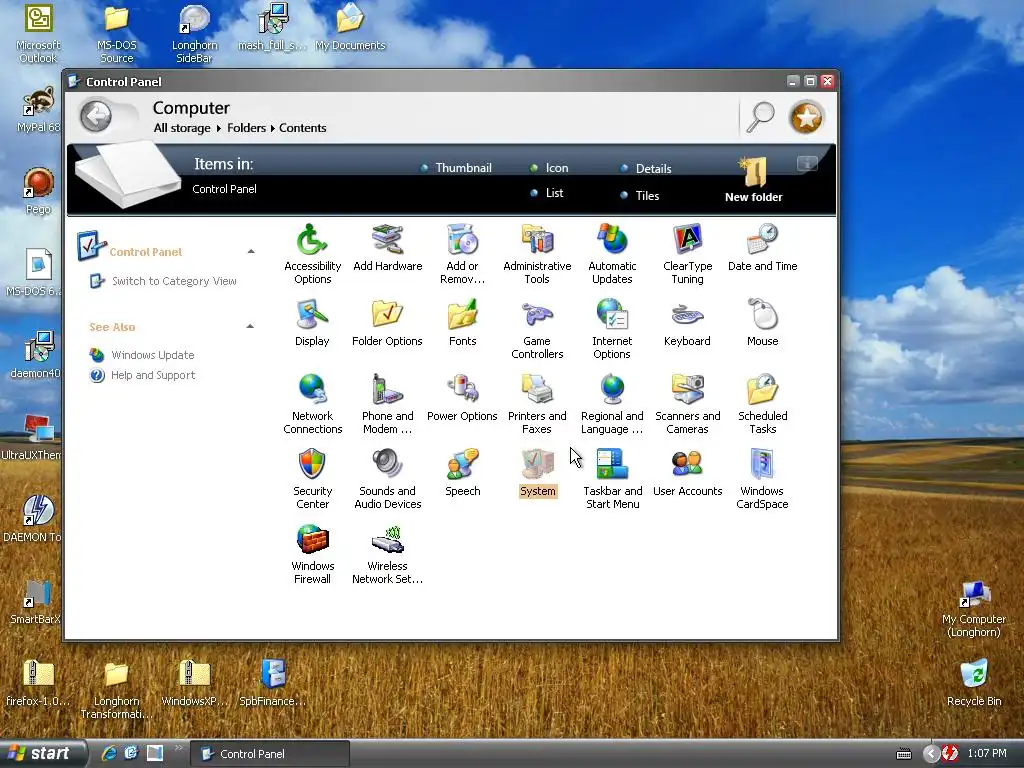The height and width of the screenshot is (768, 1024).
Task: Select My Computer (Longhorn) desktop icon
Action: pos(974,609)
